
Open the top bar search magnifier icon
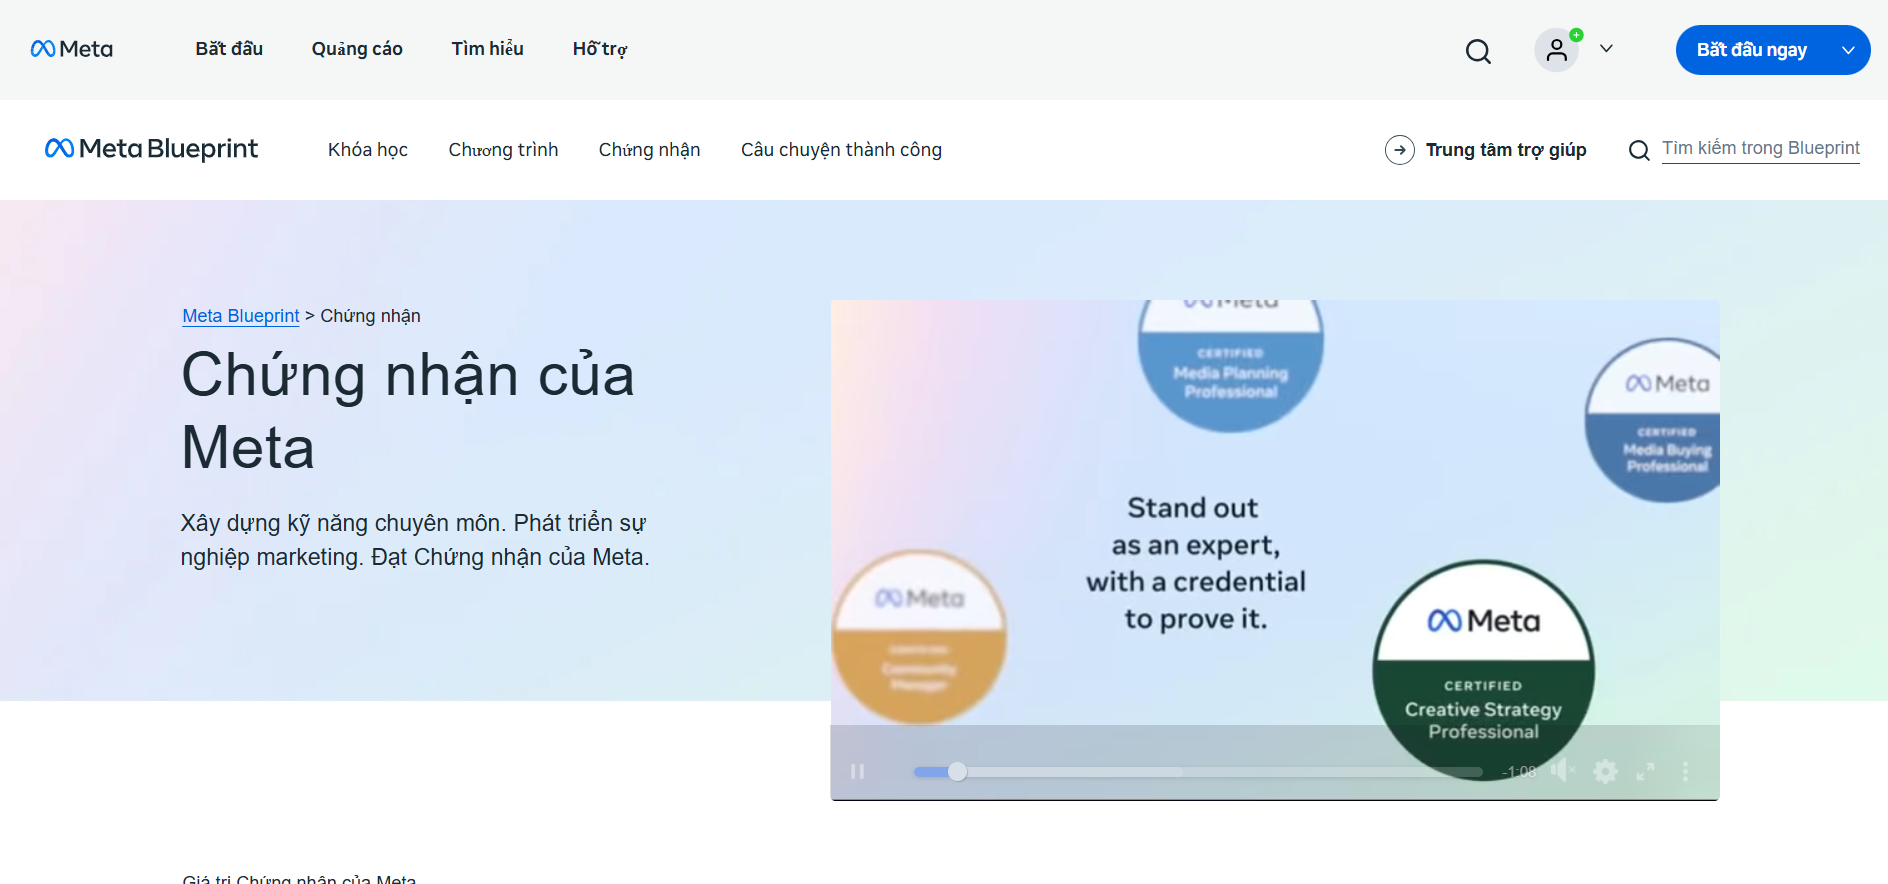1478,51
